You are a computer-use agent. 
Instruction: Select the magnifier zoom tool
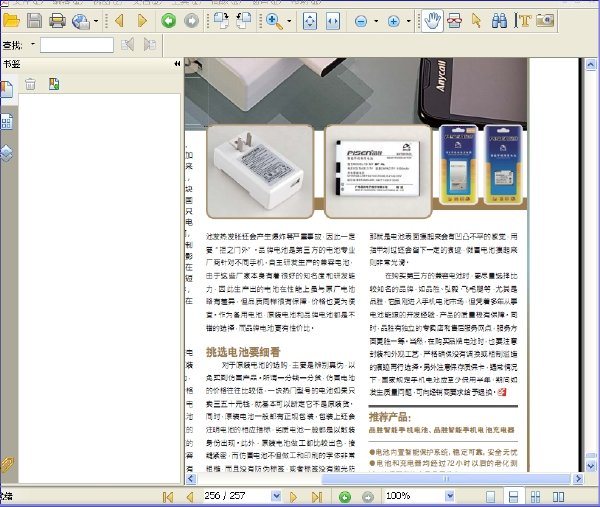click(274, 21)
